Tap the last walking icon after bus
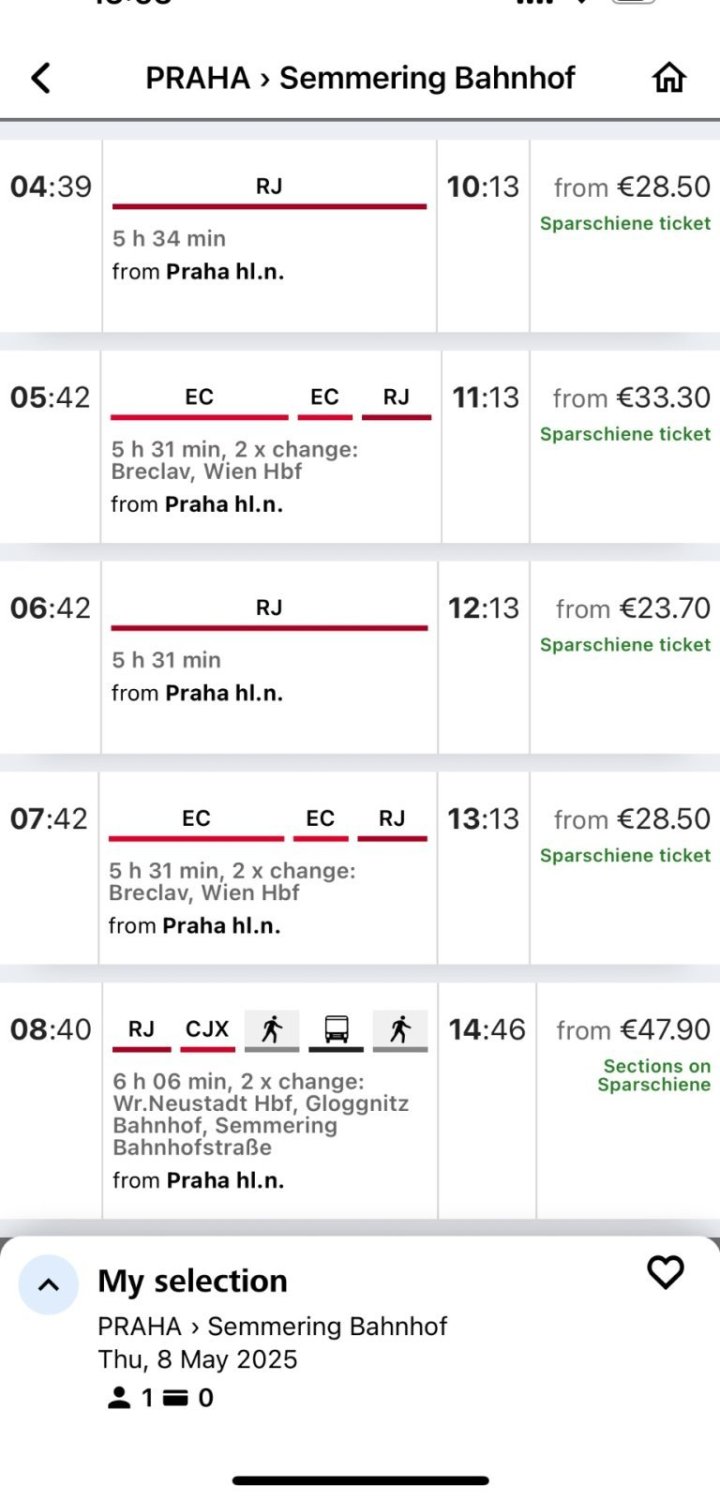 (400, 1029)
